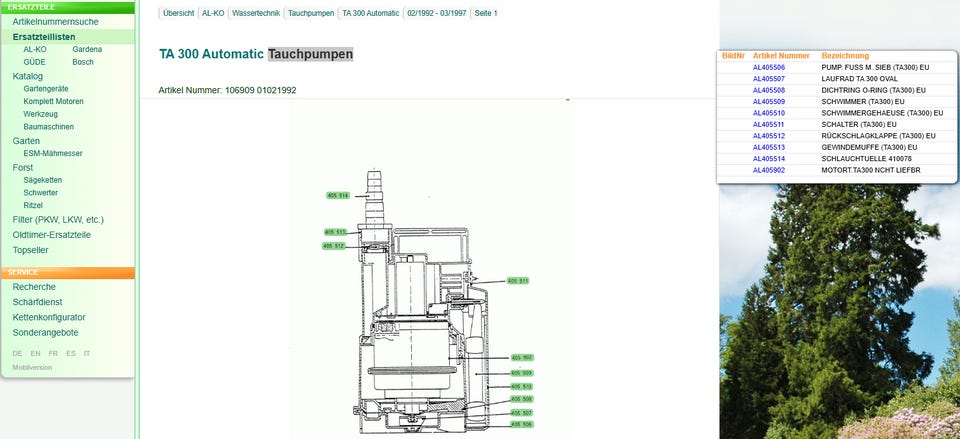Switch language to ES
Image resolution: width=960 pixels, height=439 pixels.
(x=71, y=353)
